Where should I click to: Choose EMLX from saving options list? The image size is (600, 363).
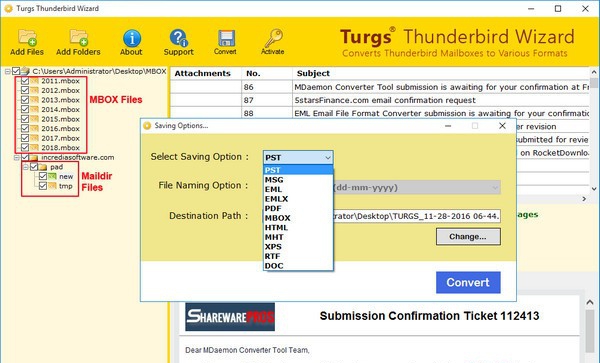click(298, 199)
